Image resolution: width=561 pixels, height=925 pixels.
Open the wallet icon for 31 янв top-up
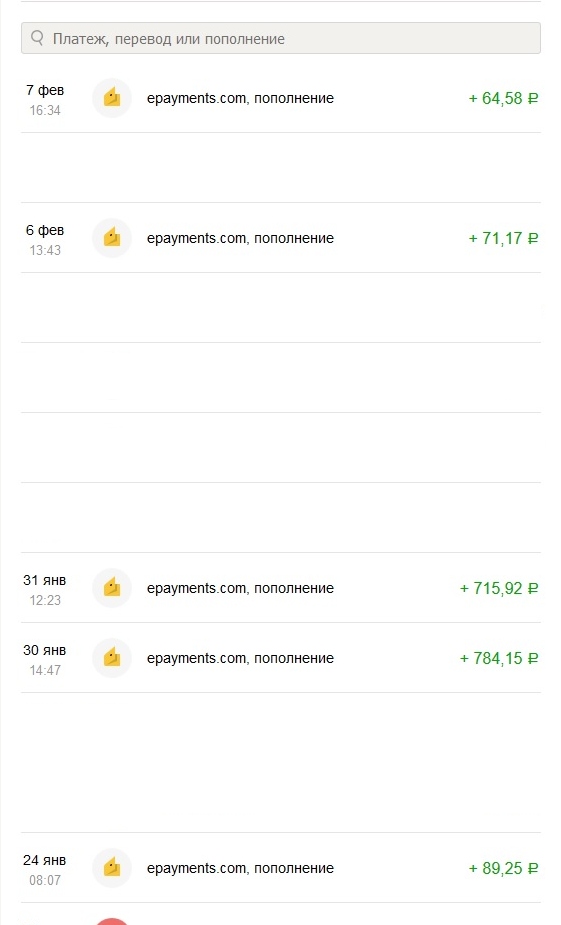[x=111, y=588]
